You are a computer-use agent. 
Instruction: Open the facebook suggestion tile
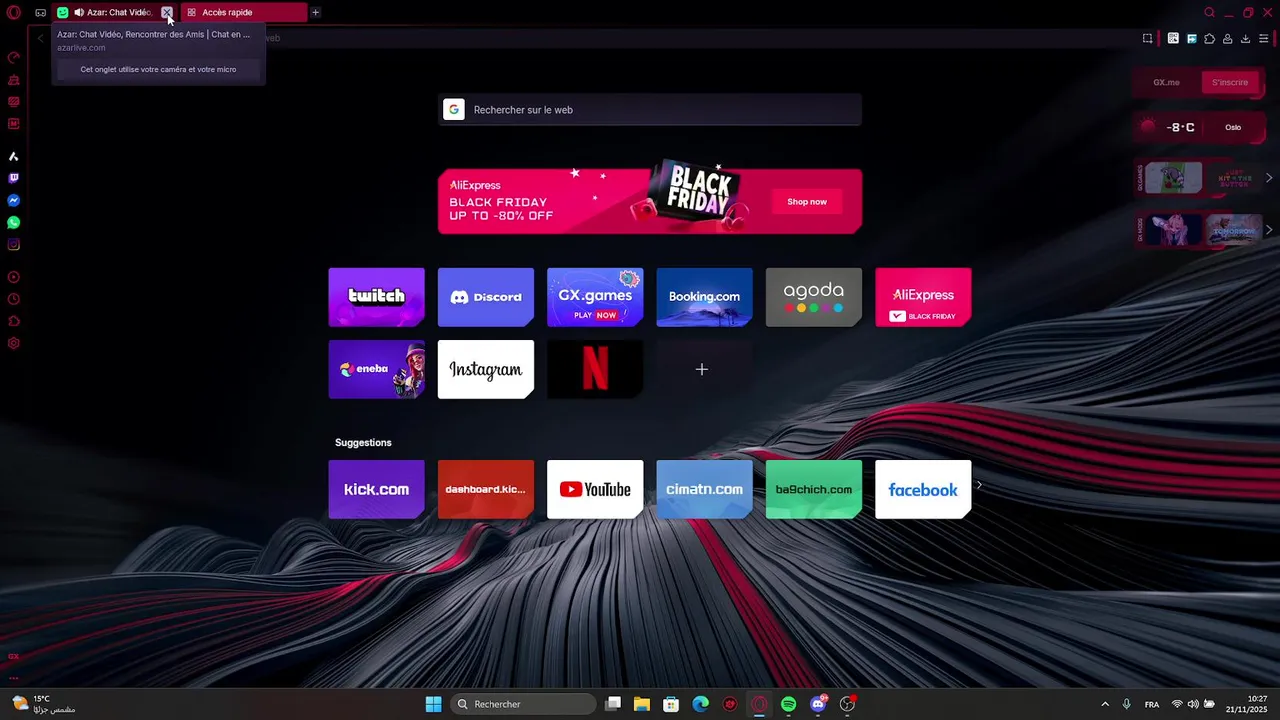[x=923, y=489]
